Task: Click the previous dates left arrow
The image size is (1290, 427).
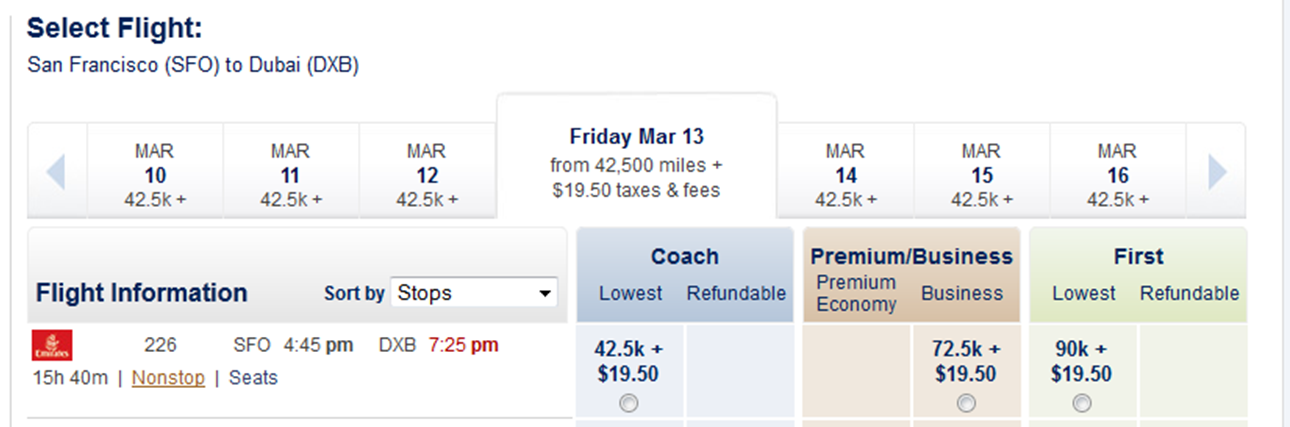Action: coord(56,172)
